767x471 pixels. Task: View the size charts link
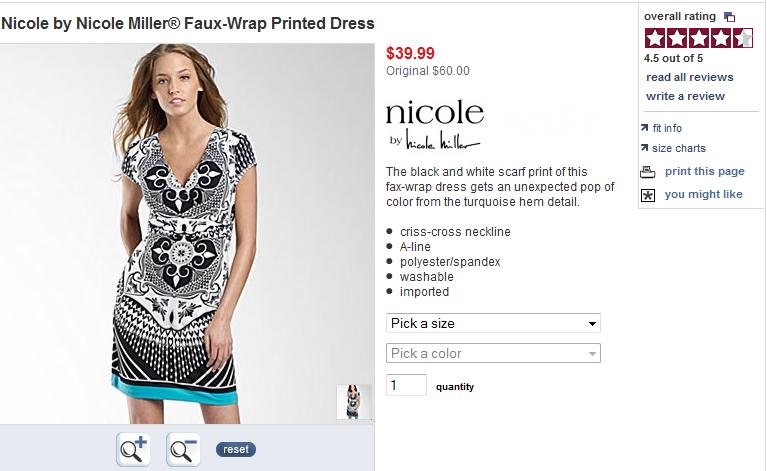pyautogui.click(x=679, y=148)
